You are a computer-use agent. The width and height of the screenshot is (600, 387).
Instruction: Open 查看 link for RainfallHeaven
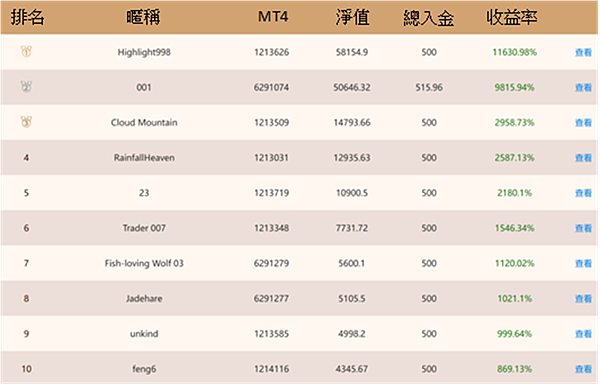pos(583,158)
